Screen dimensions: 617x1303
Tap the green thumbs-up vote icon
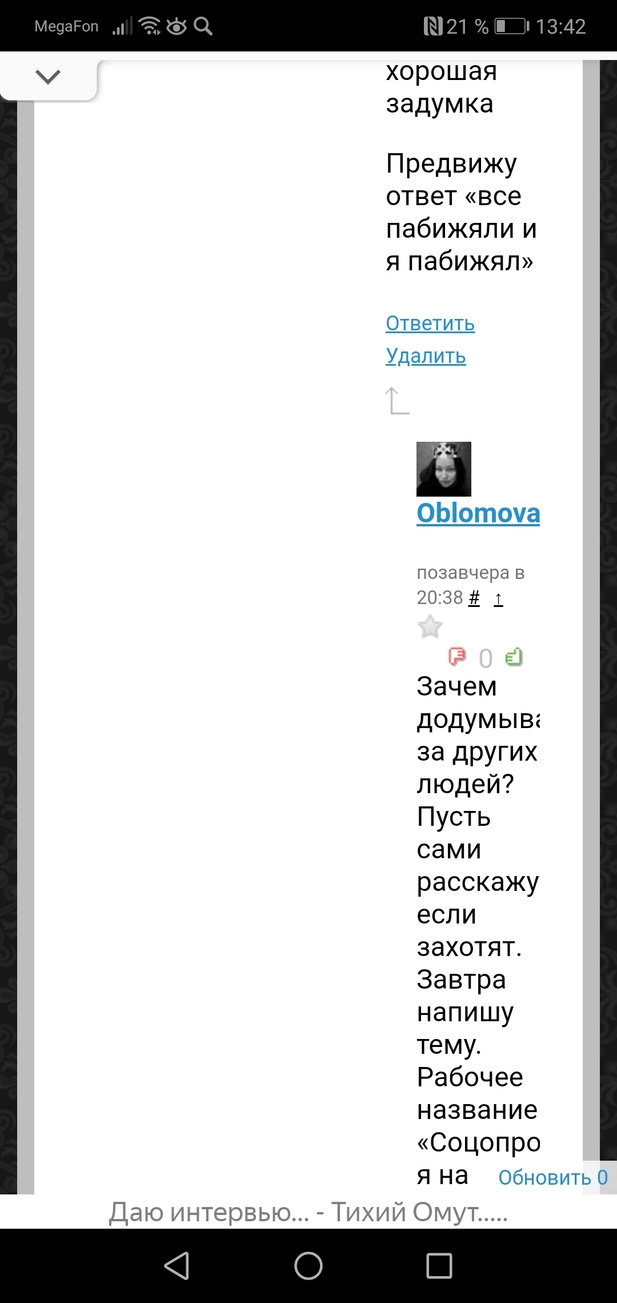pyautogui.click(x=515, y=657)
